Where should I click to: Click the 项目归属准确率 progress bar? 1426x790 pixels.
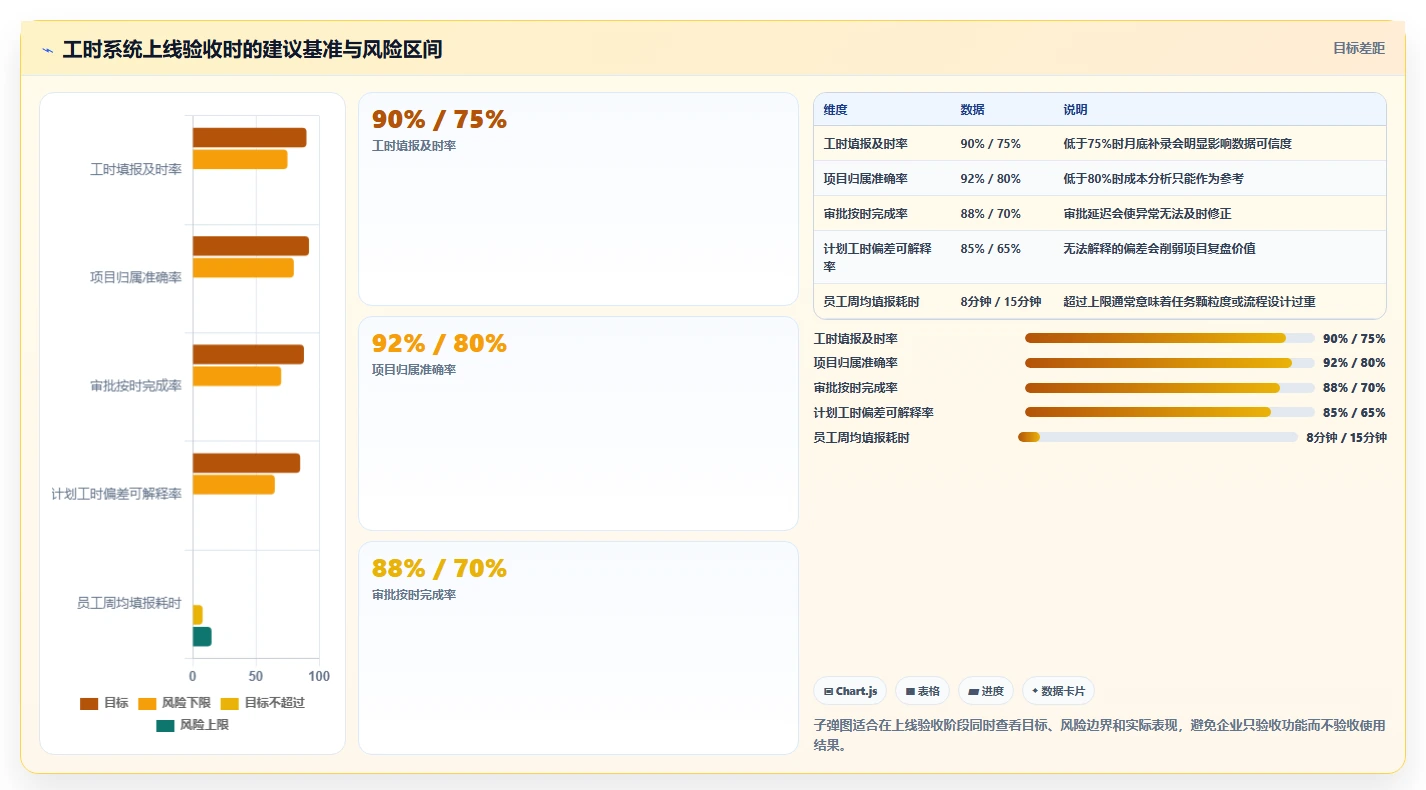click(x=1169, y=363)
